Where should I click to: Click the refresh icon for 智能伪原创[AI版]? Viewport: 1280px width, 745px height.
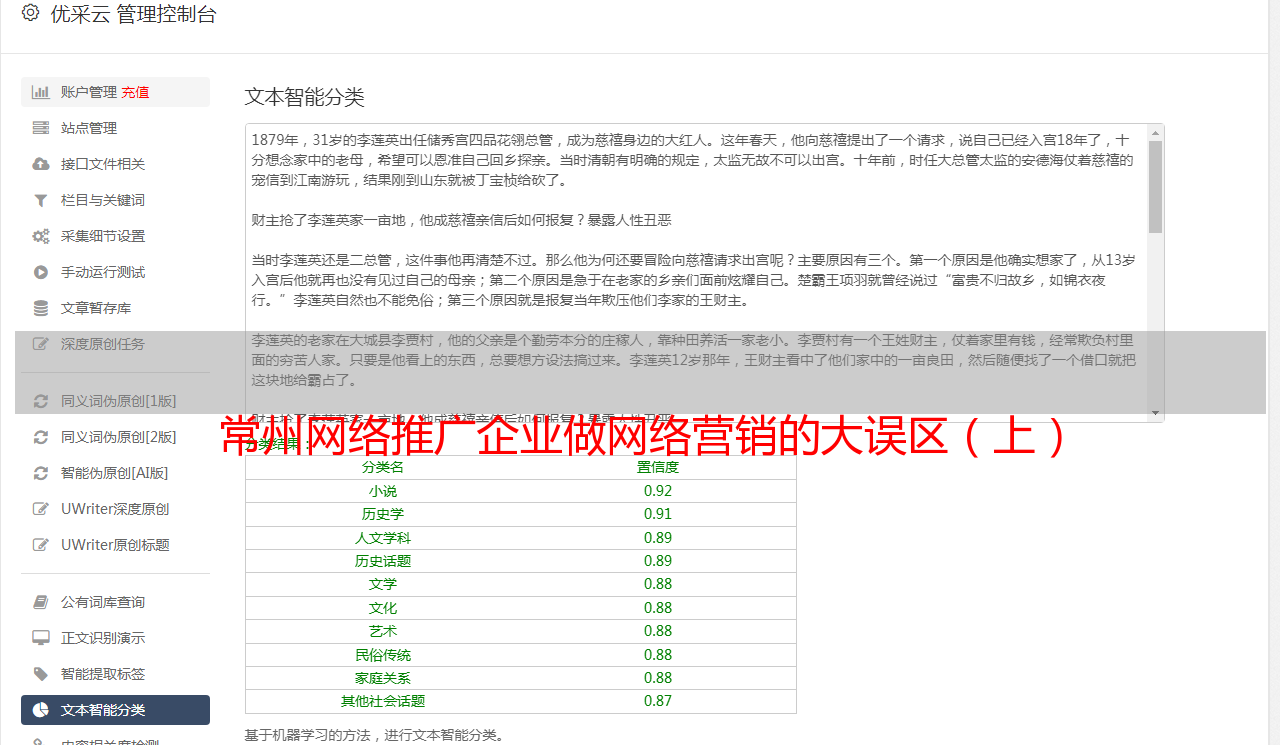click(41, 473)
